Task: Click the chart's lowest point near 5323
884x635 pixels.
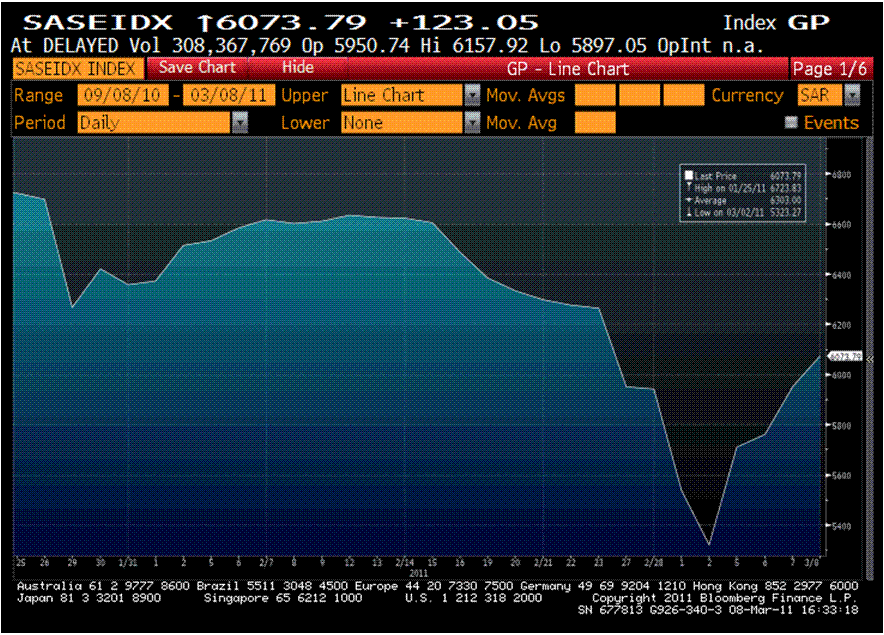Action: coord(709,545)
